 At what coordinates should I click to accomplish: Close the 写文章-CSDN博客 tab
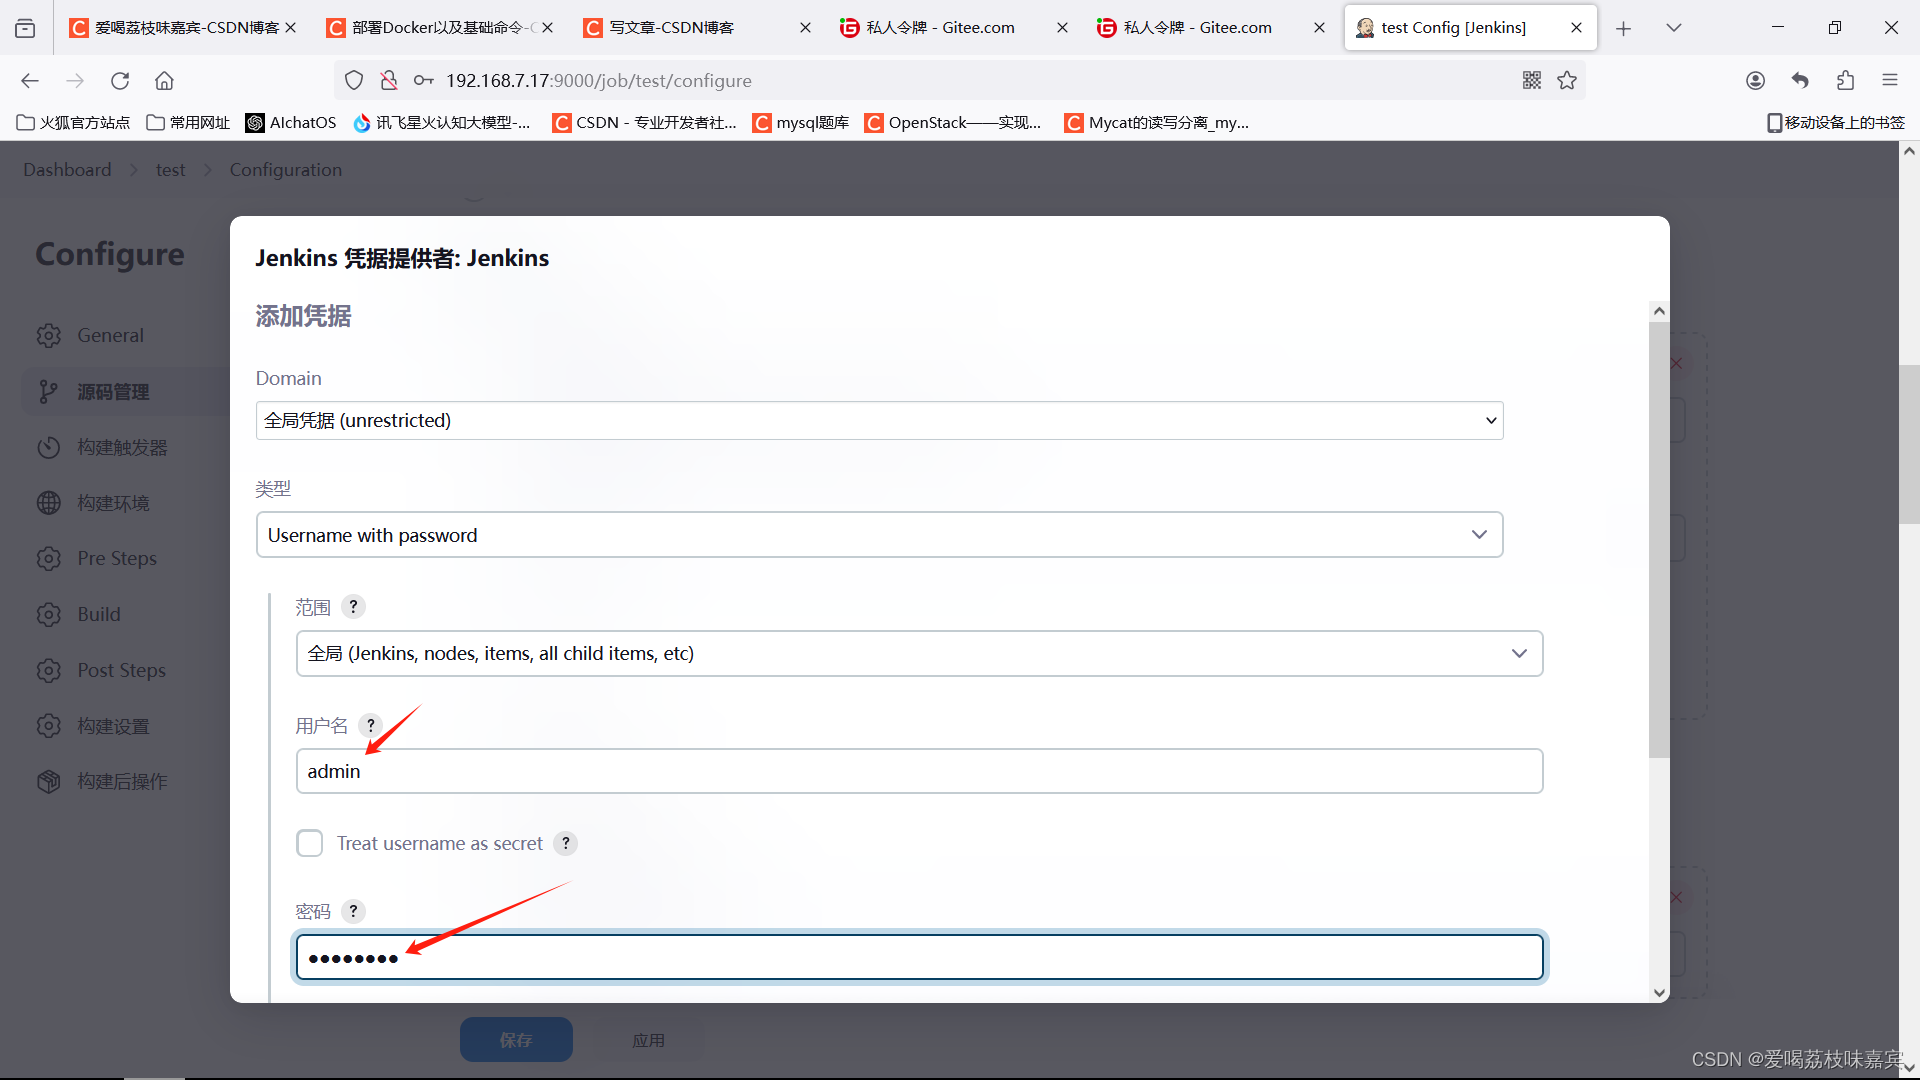pyautogui.click(x=805, y=28)
